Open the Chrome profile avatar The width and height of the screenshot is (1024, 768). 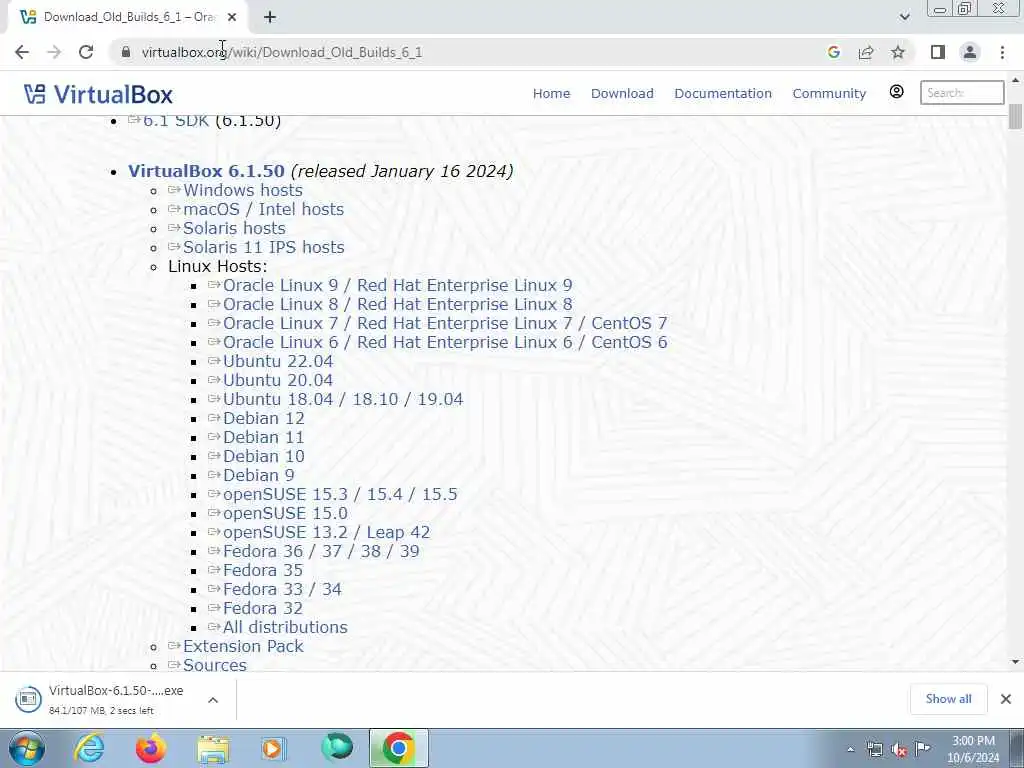970,52
